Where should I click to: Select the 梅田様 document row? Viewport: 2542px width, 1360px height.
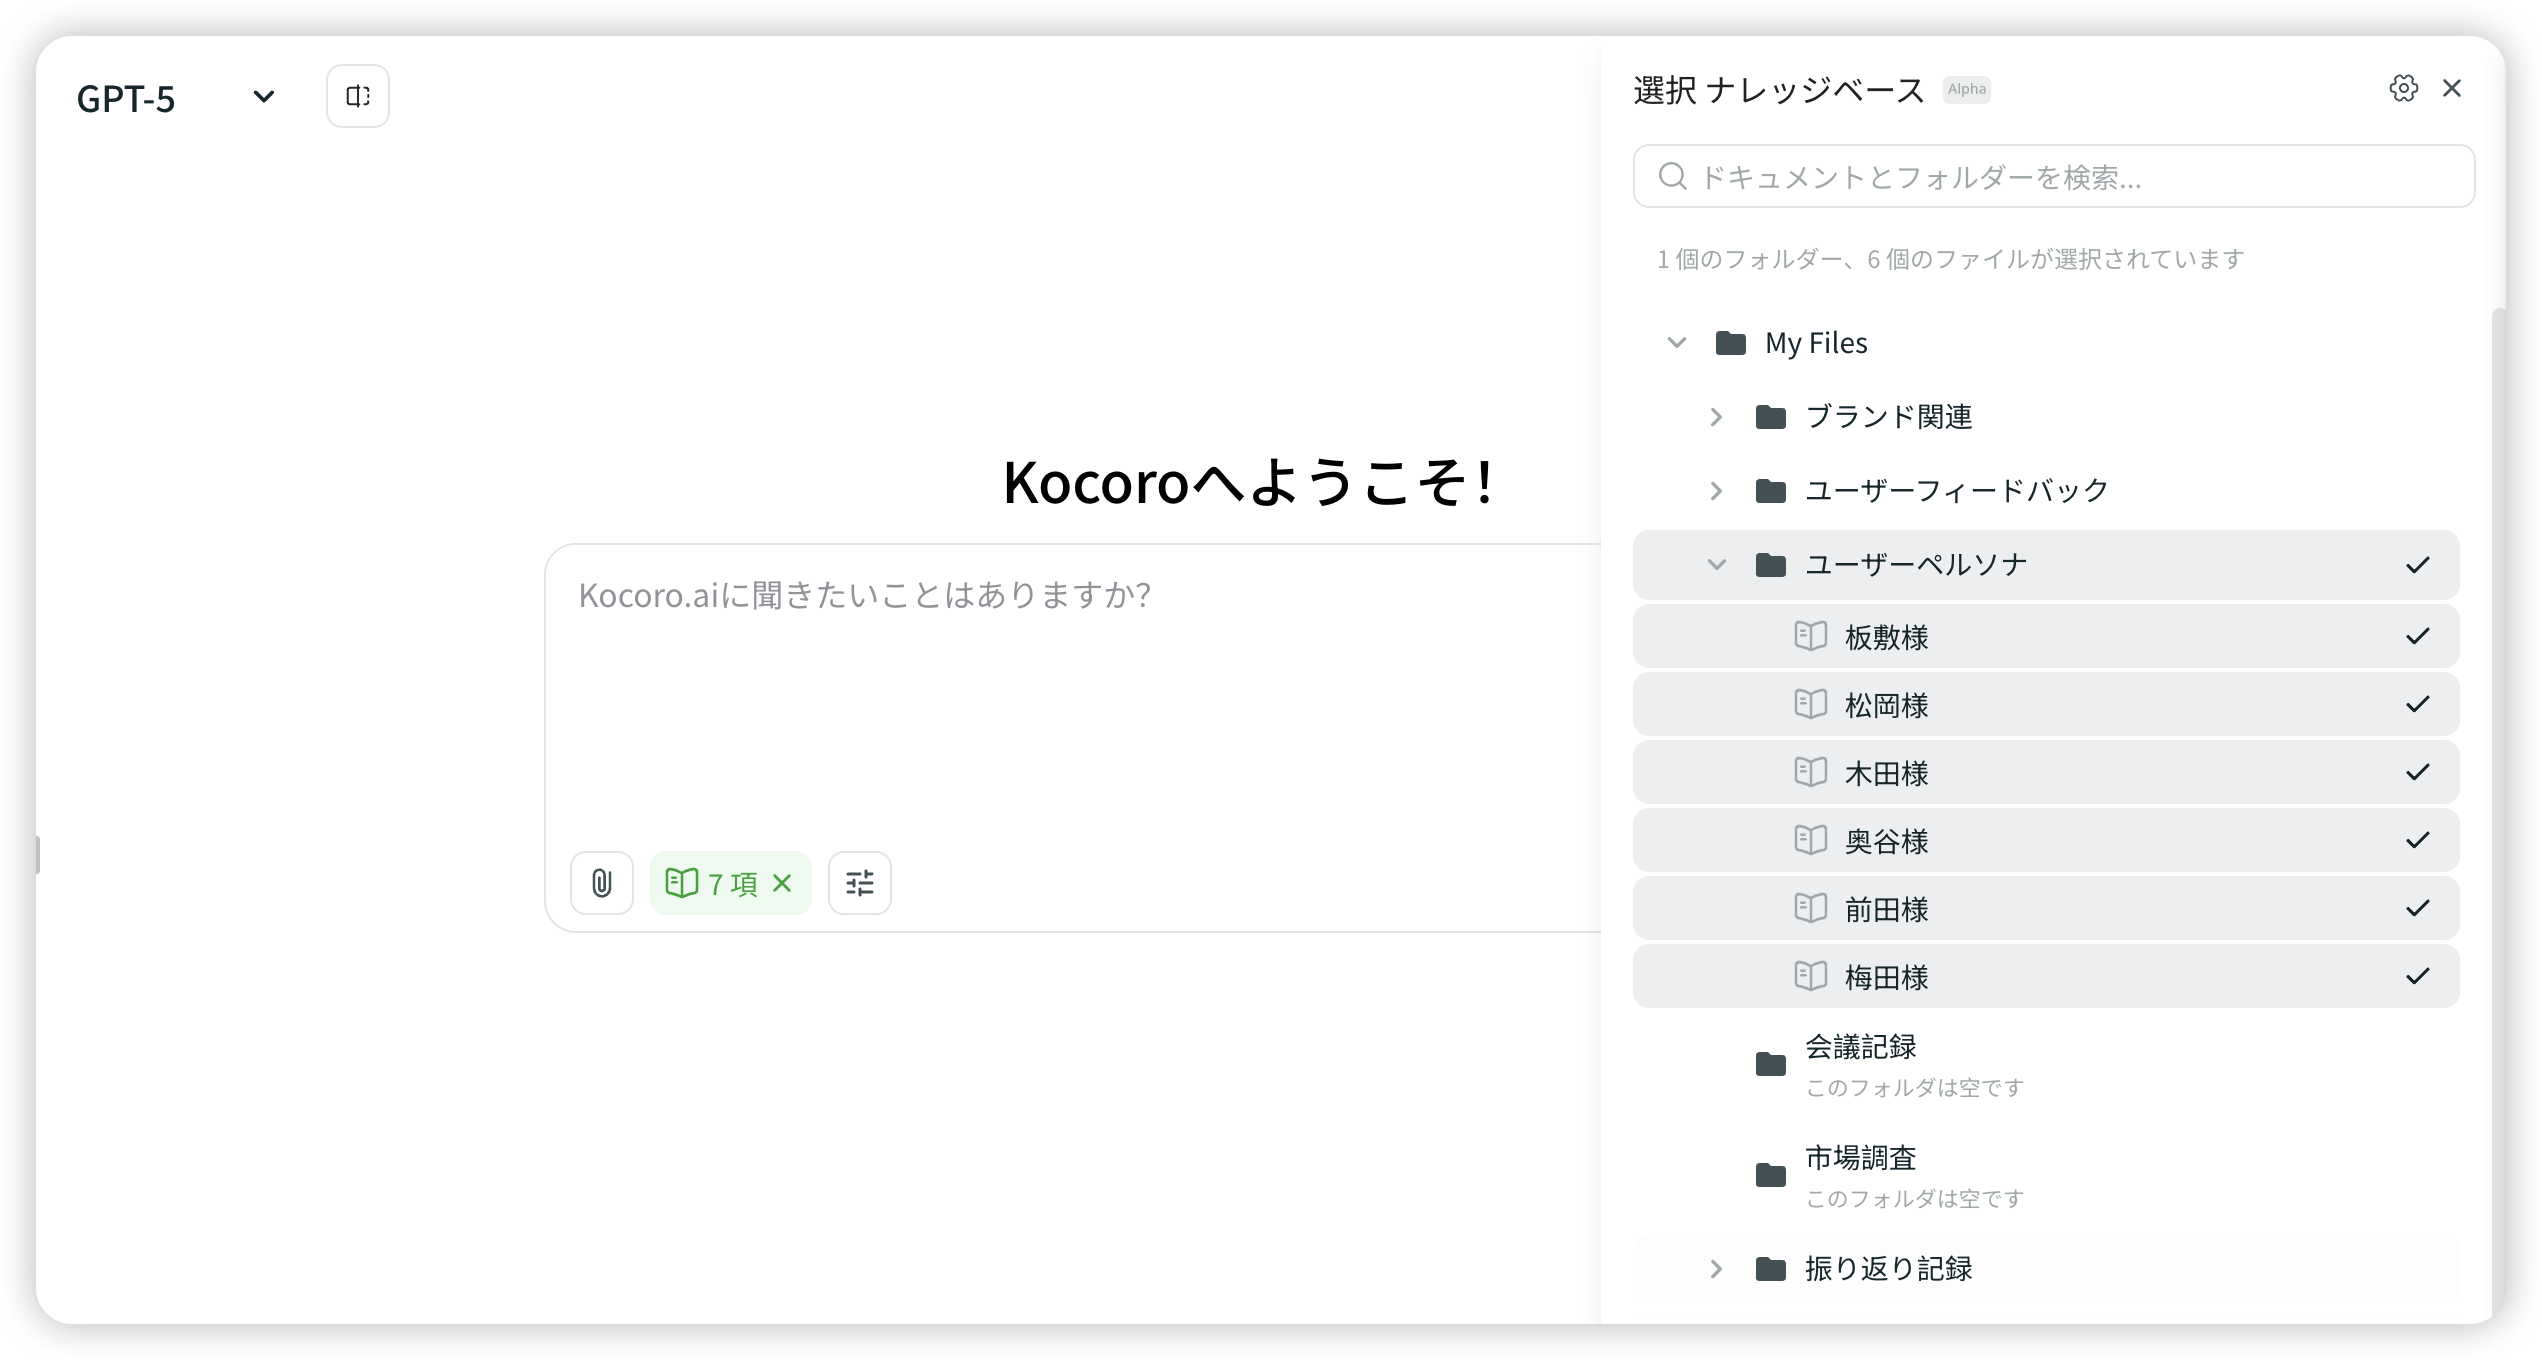tap(1886, 977)
